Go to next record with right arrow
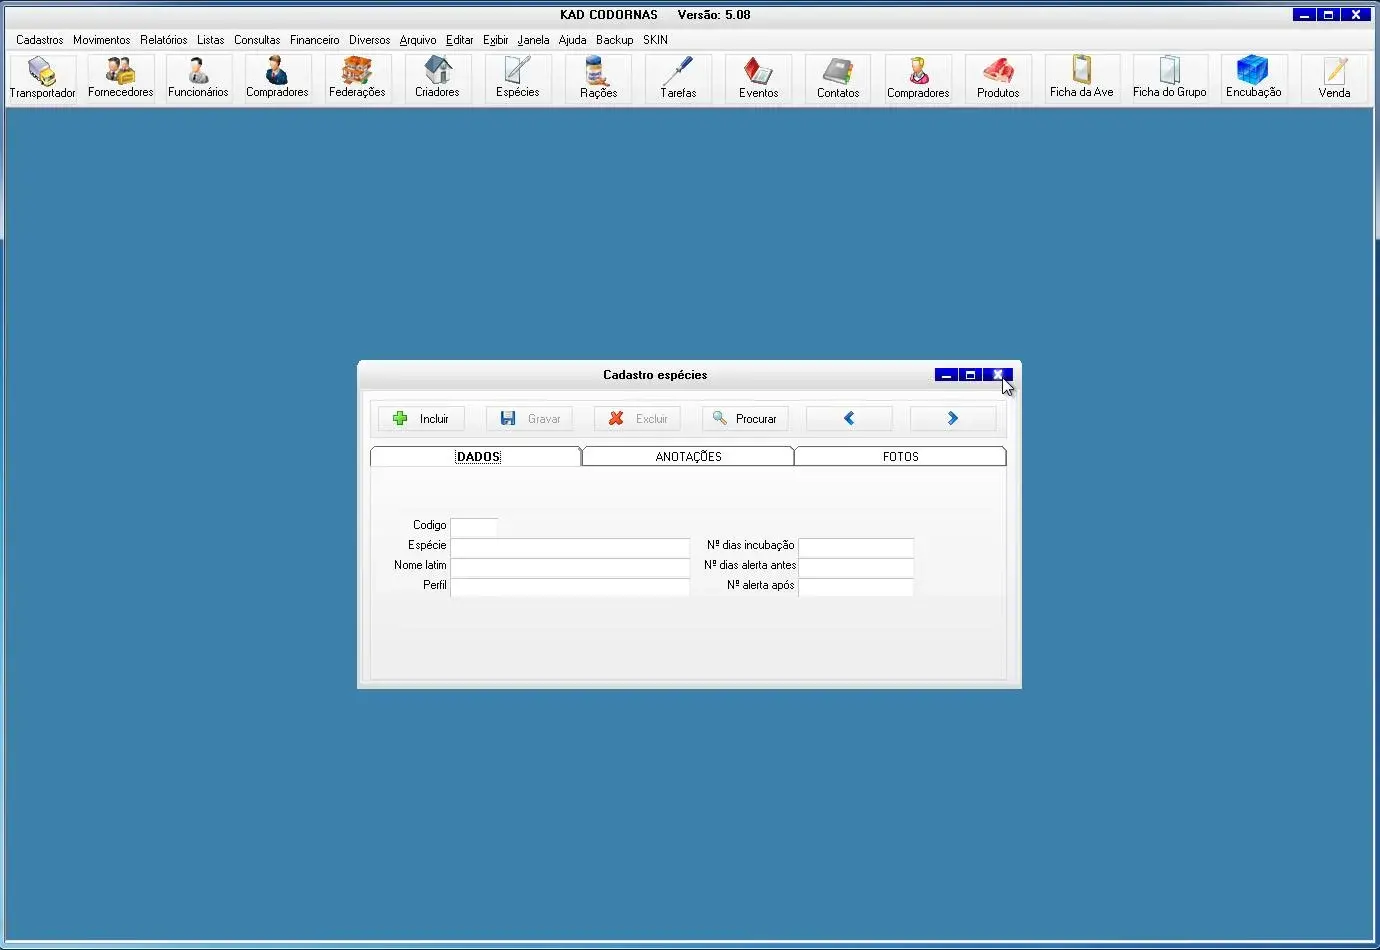Image resolution: width=1380 pixels, height=950 pixels. coord(953,419)
